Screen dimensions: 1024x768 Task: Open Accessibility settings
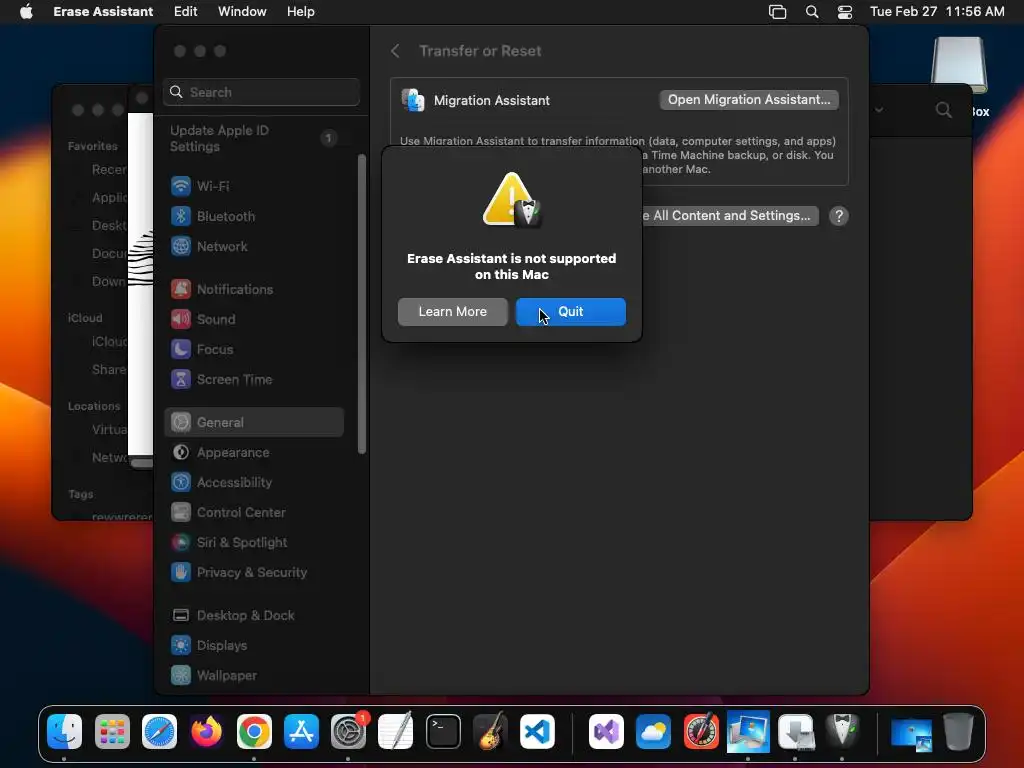point(253,483)
